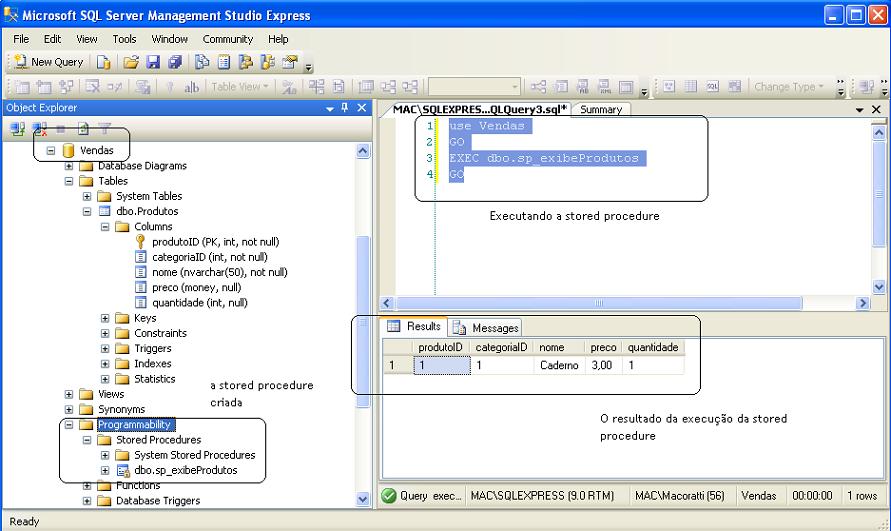
Task: Expand the Database Triggers folder
Action: 87,501
